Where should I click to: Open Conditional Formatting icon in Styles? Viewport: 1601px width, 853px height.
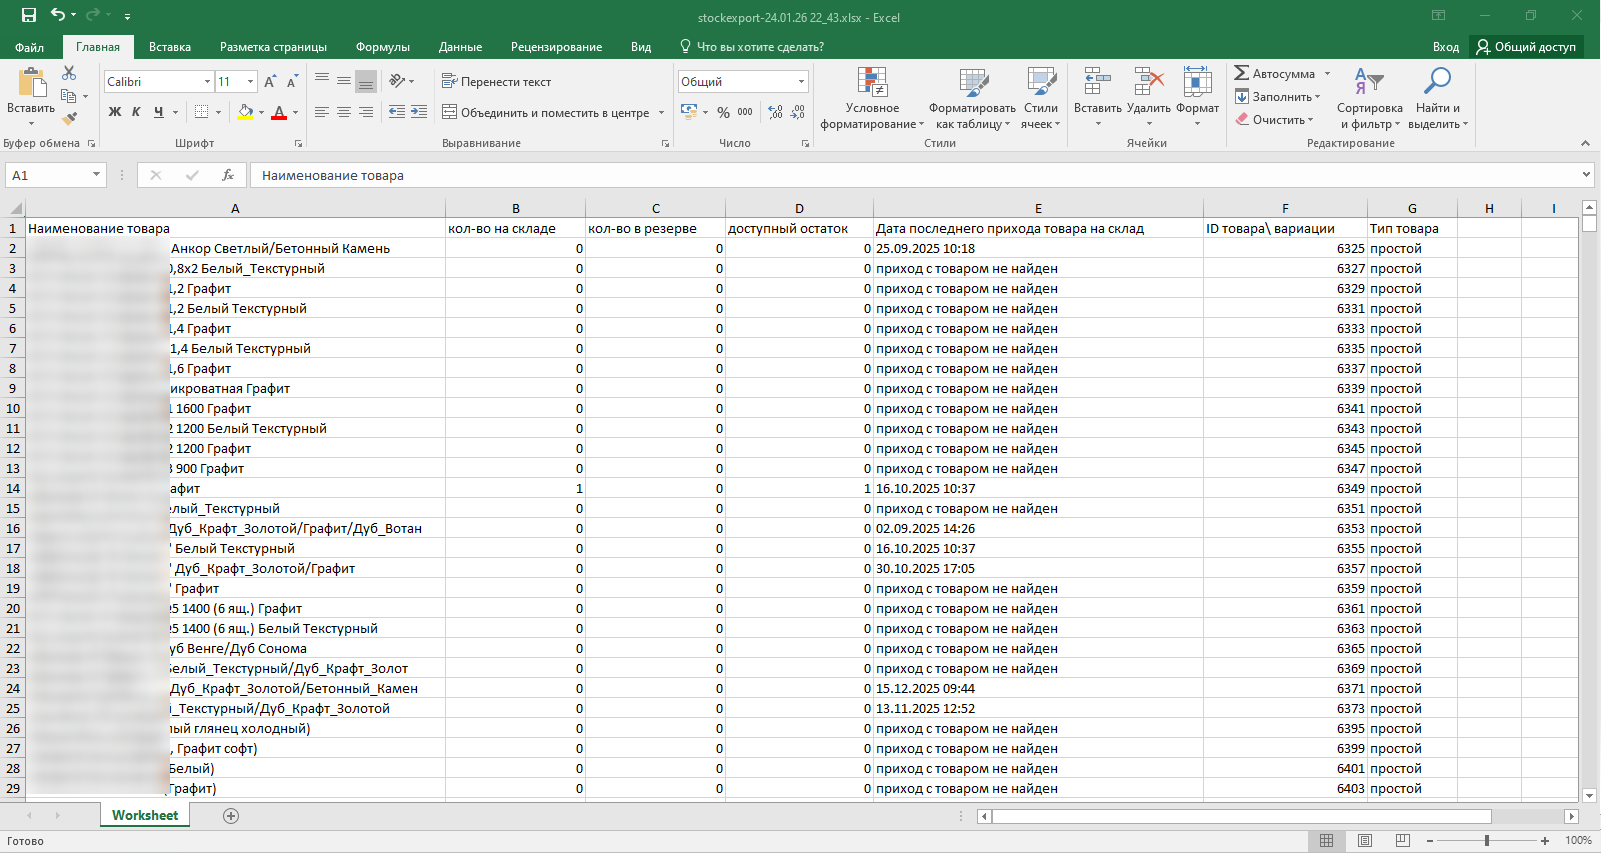click(x=872, y=83)
